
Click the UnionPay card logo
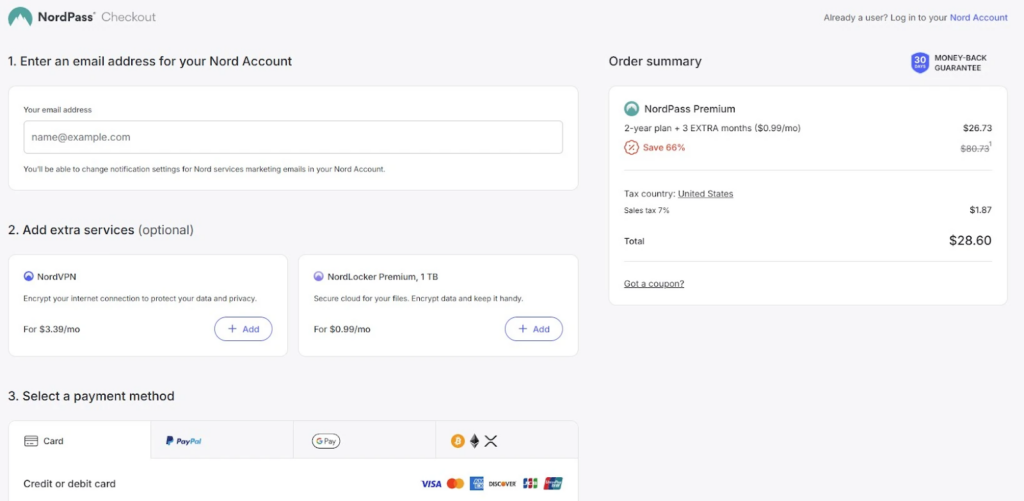[552, 484]
